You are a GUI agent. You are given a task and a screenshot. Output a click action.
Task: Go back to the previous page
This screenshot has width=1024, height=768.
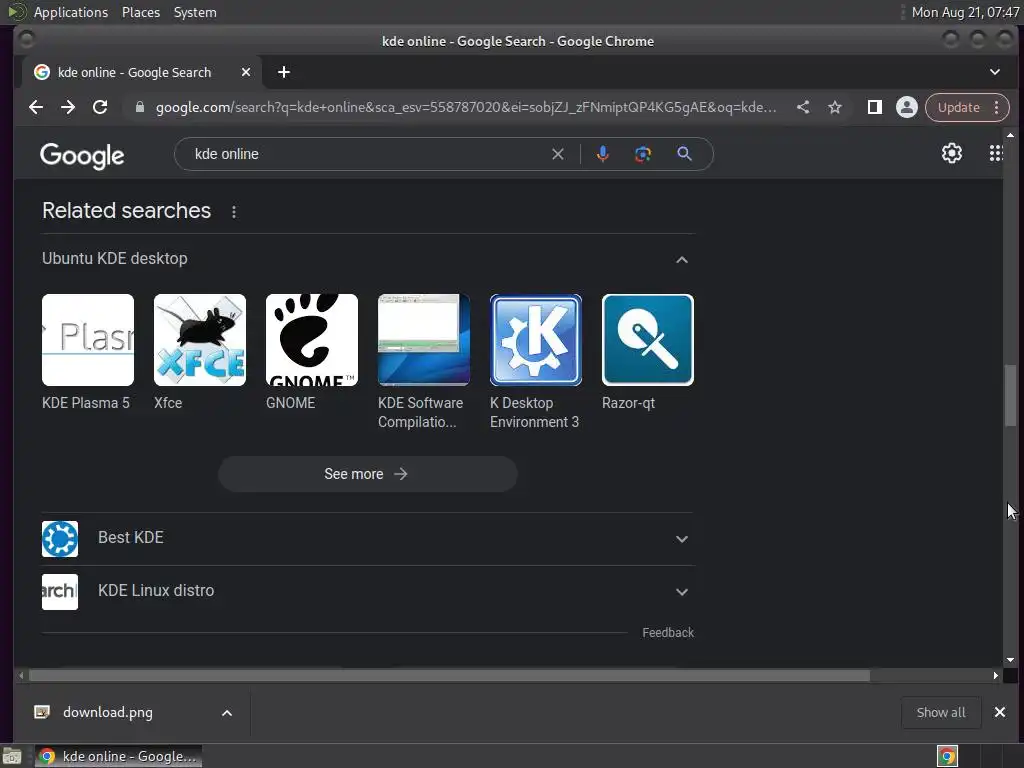pos(36,107)
